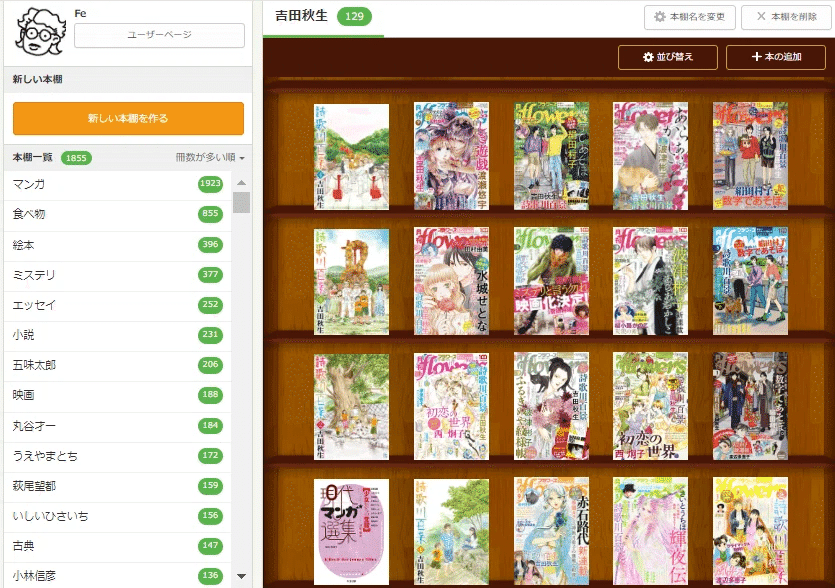The width and height of the screenshot is (835, 588).
Task: Click the 本の追加 button
Action: (776, 57)
